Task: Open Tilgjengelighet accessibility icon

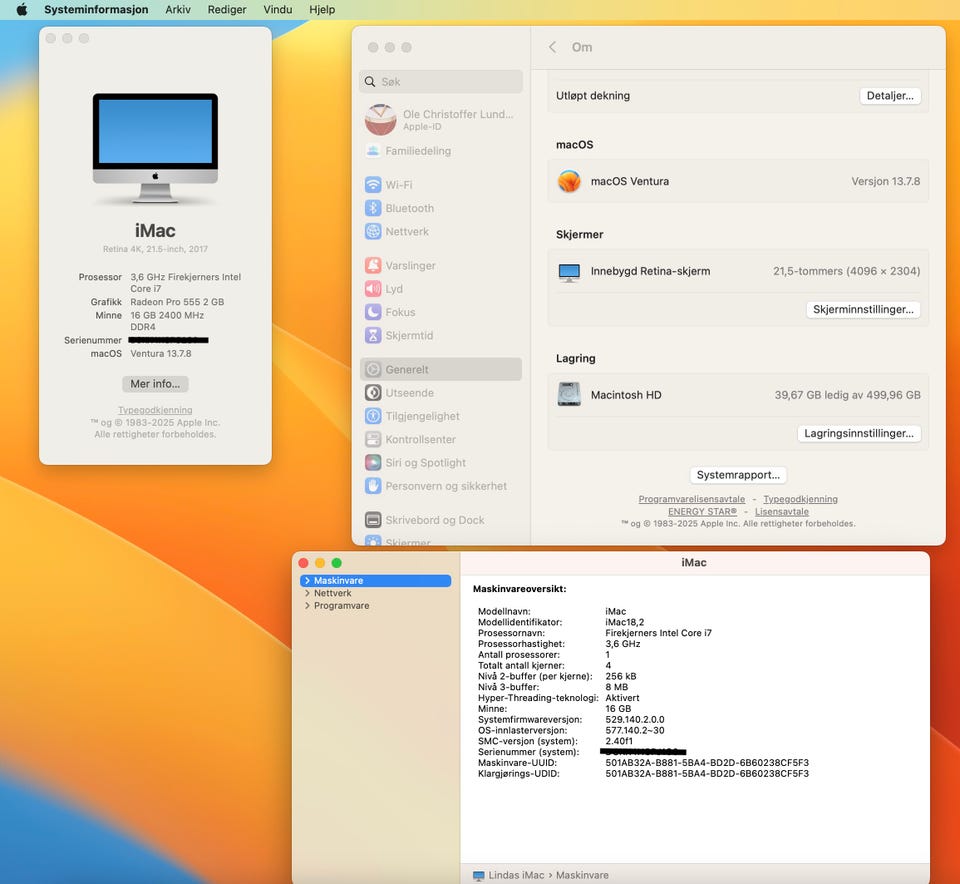Action: point(373,416)
